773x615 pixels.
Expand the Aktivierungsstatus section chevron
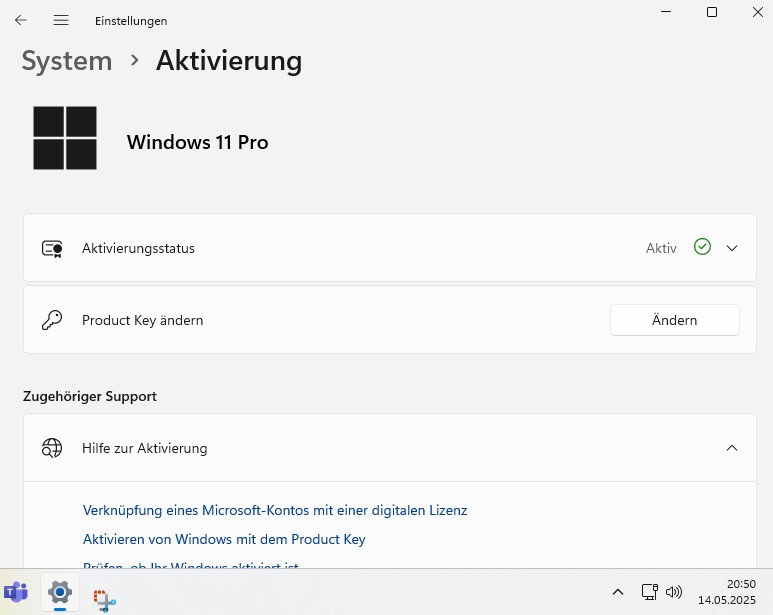[732, 248]
